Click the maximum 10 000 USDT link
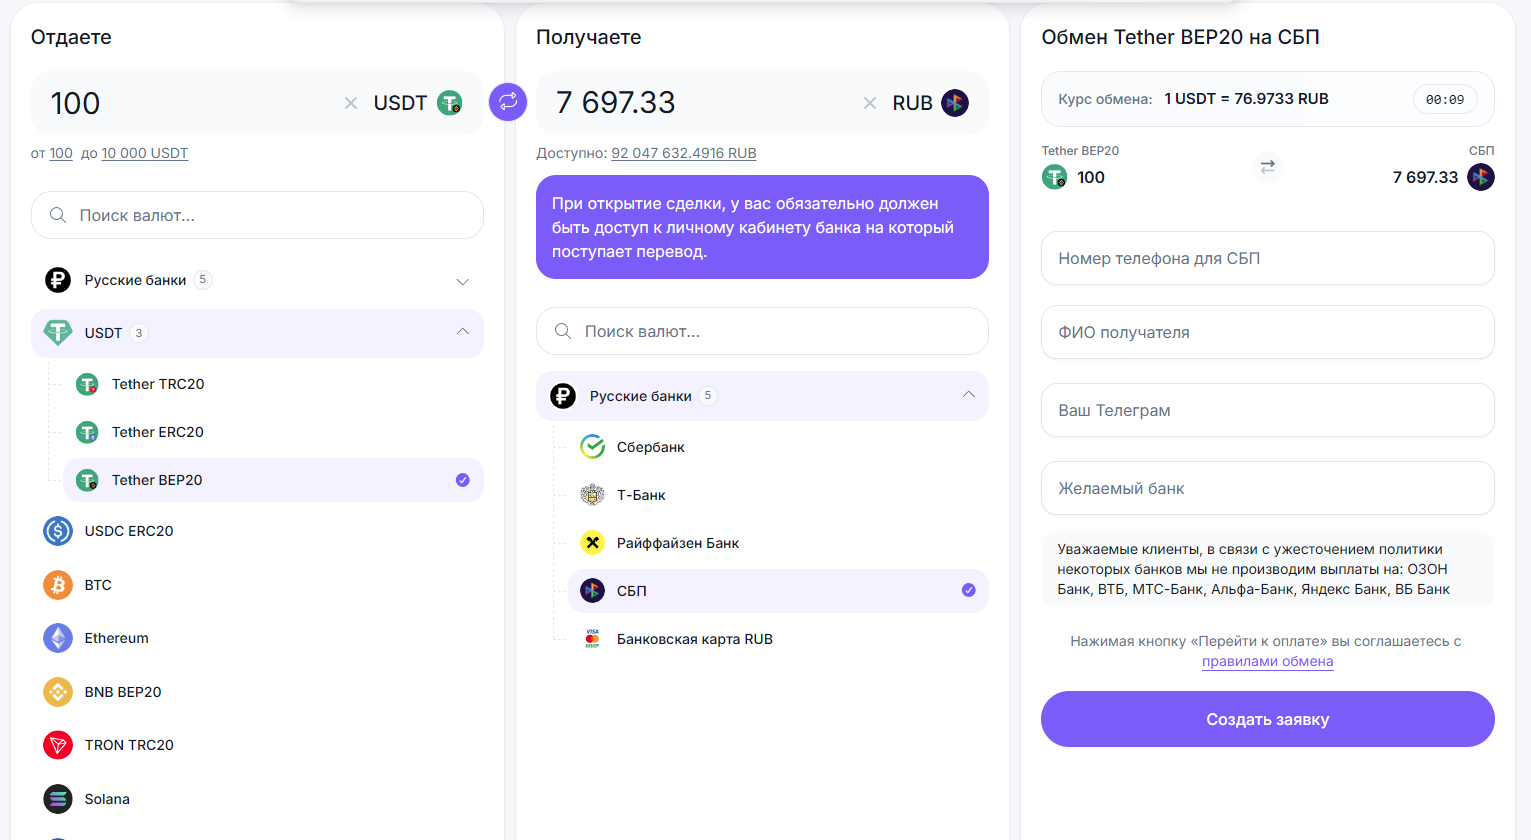This screenshot has height=840, width=1531. 145,153
